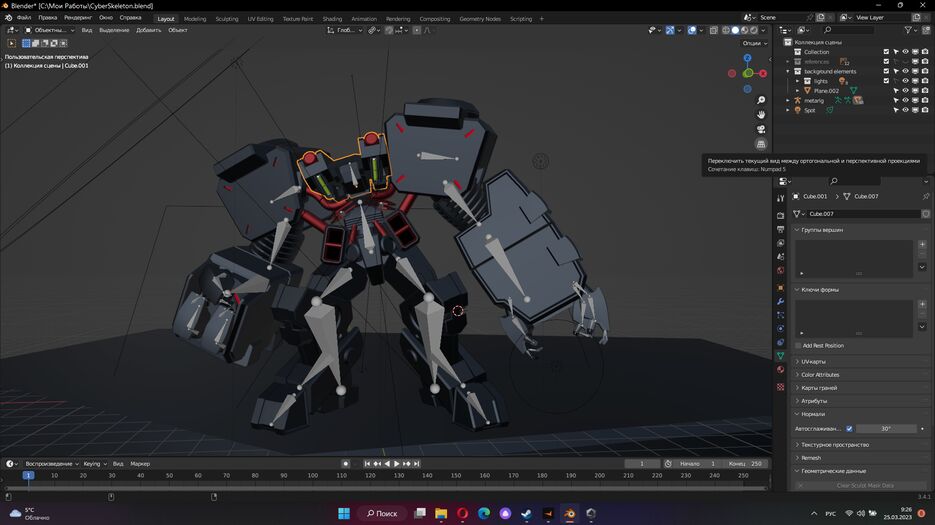Toggle viewport overlays button
The height and width of the screenshot is (525, 935).
tap(692, 30)
